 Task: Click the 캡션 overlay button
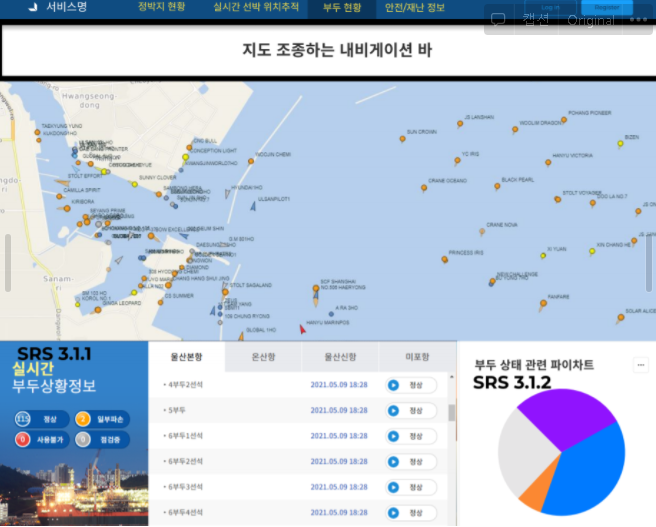(536, 20)
